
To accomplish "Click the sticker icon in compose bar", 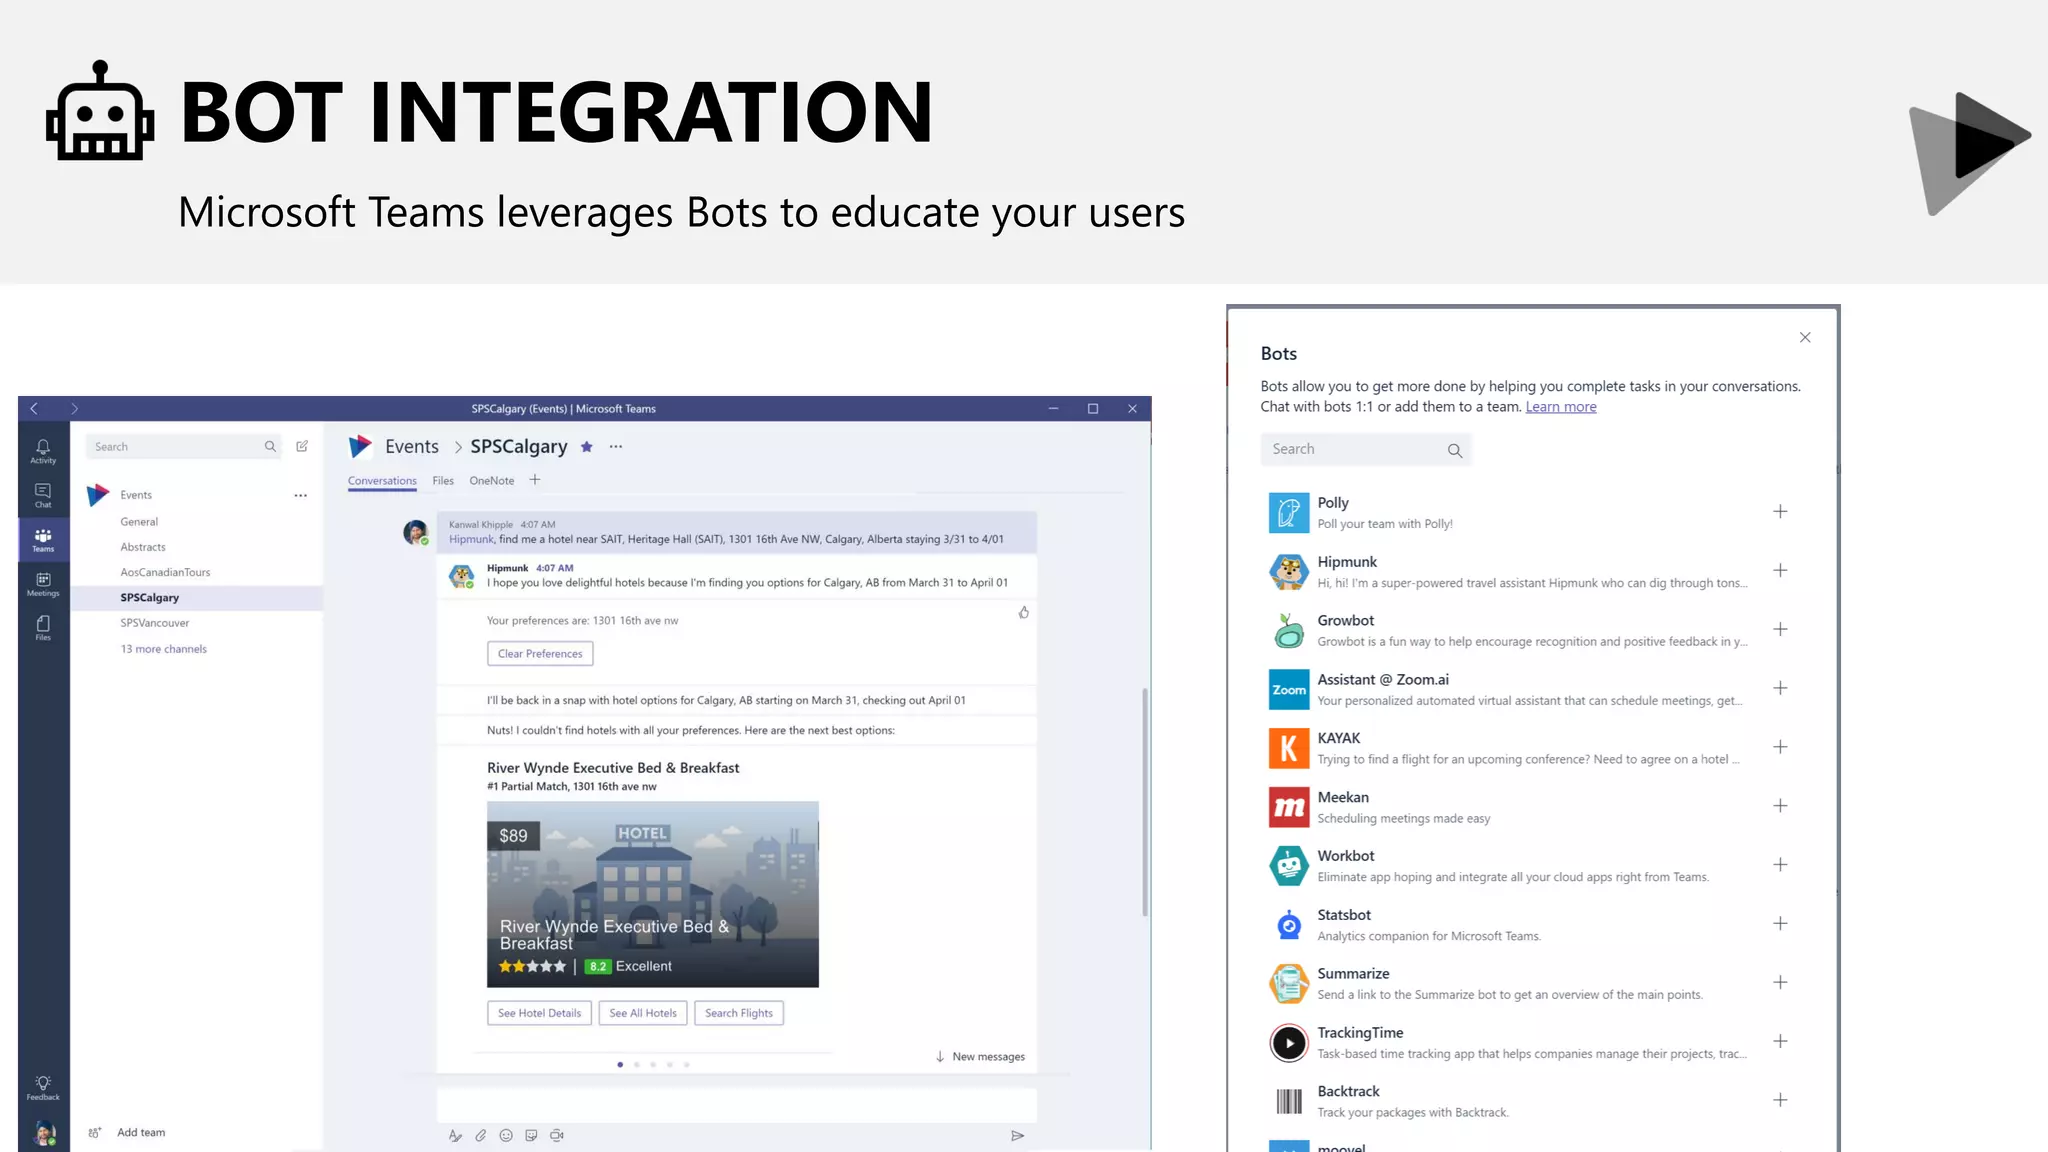I will pos(531,1135).
